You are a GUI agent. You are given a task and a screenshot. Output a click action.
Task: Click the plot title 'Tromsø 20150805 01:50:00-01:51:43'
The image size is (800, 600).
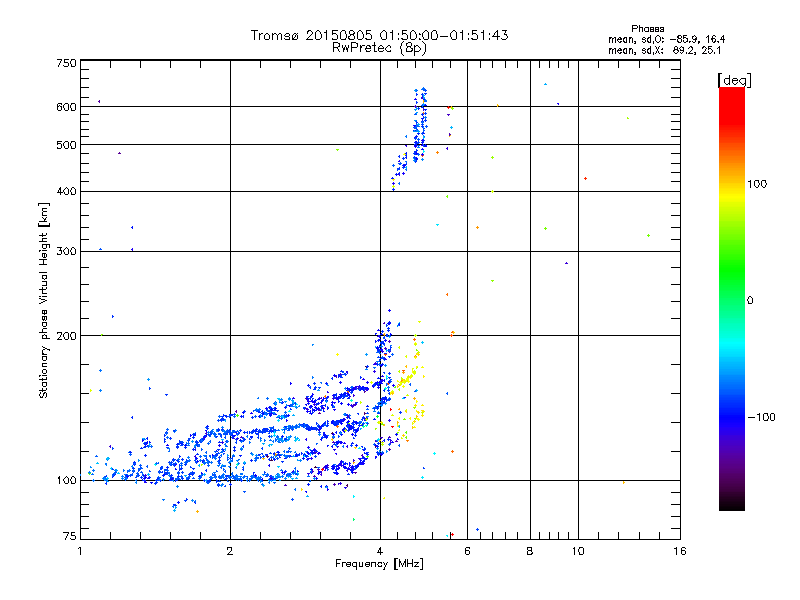click(x=379, y=35)
